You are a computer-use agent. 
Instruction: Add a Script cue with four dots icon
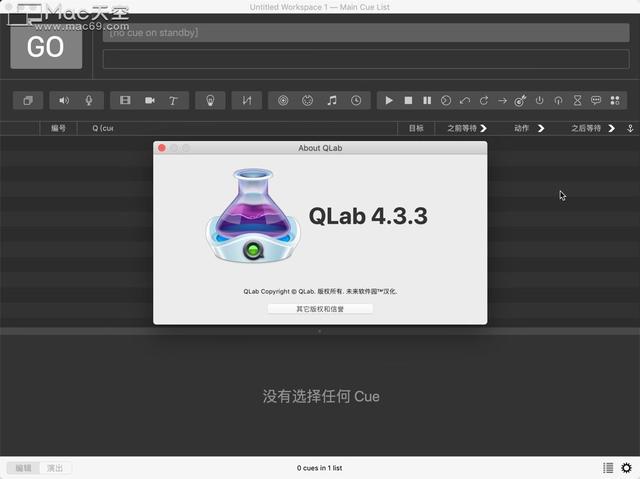point(615,100)
